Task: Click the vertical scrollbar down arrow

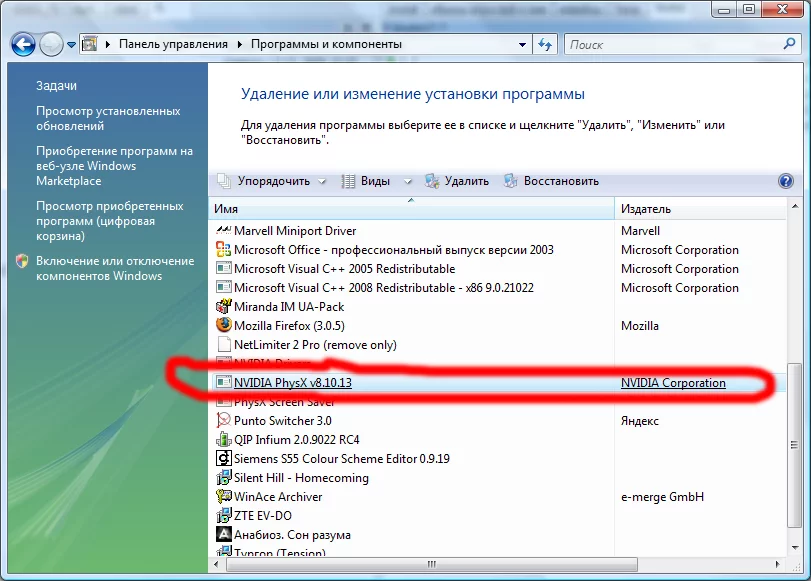Action: (794, 547)
